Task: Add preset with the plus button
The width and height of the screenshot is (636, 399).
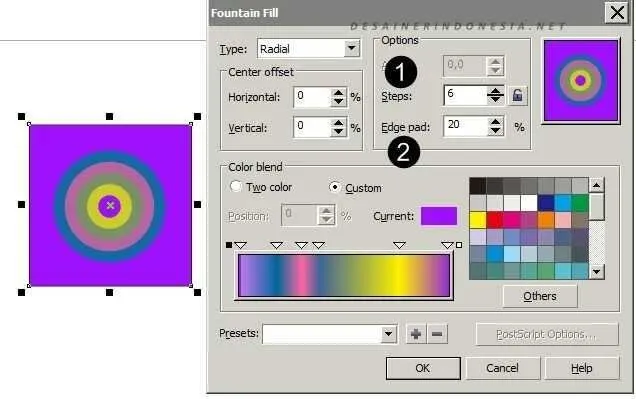Action: [416, 334]
